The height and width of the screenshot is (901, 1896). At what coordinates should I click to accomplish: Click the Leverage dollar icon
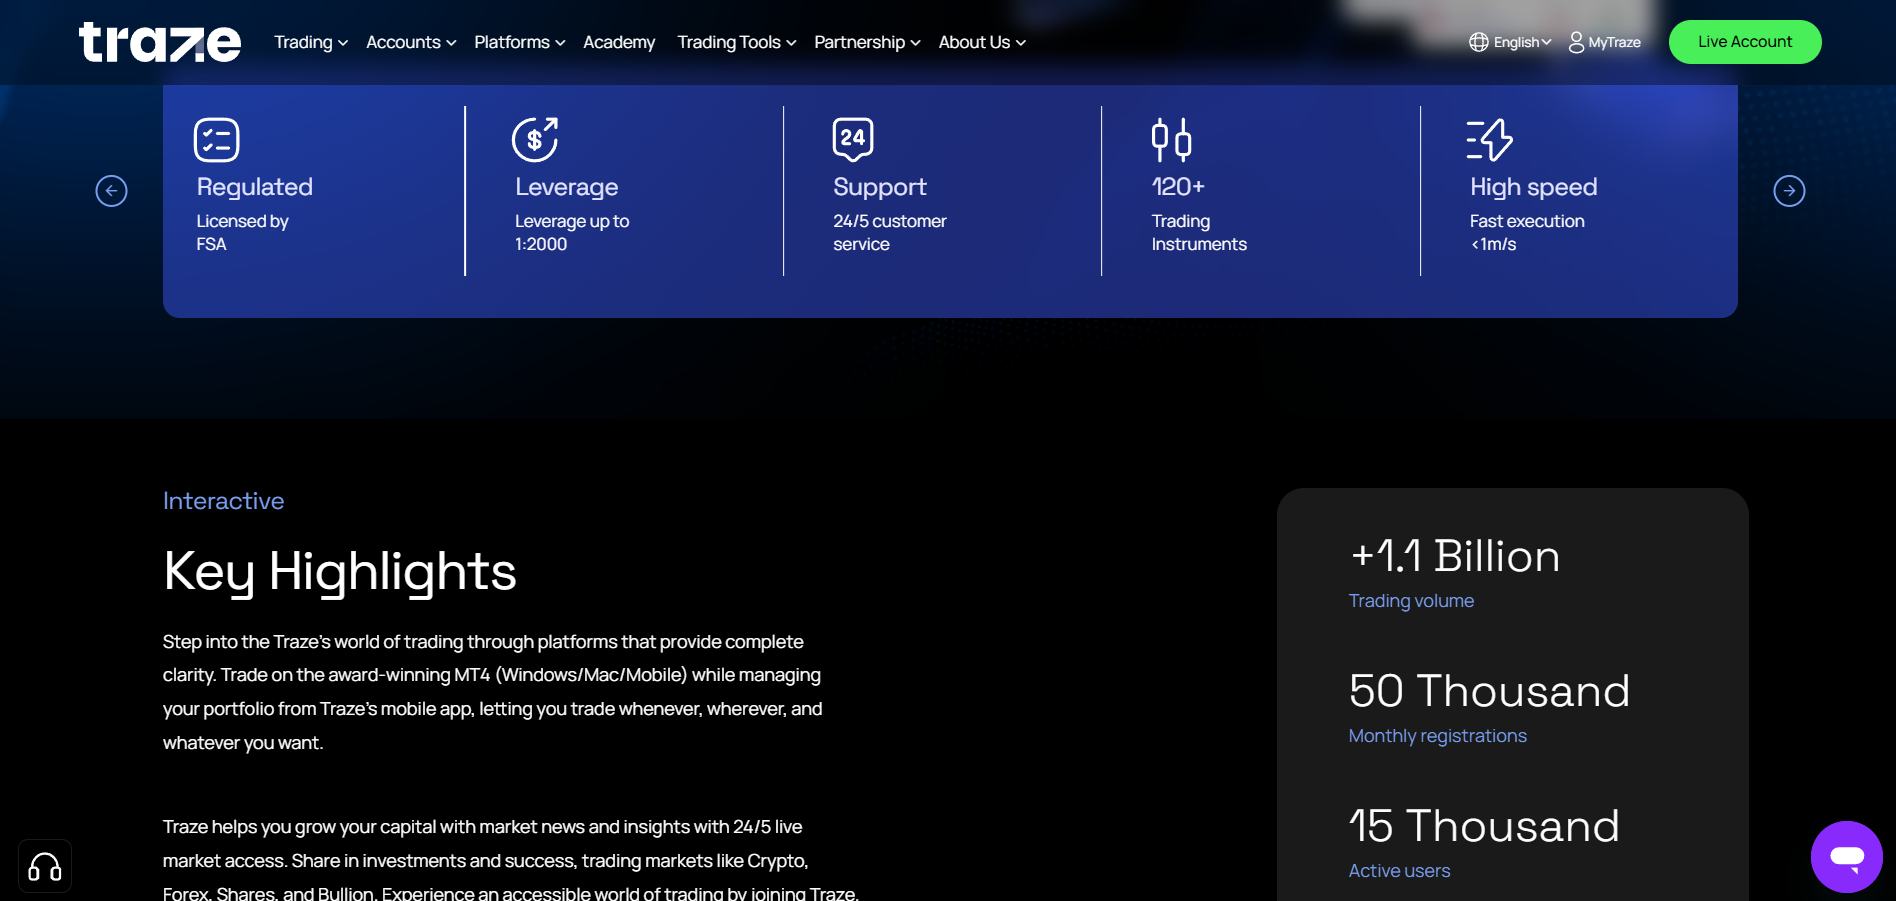pyautogui.click(x=535, y=140)
